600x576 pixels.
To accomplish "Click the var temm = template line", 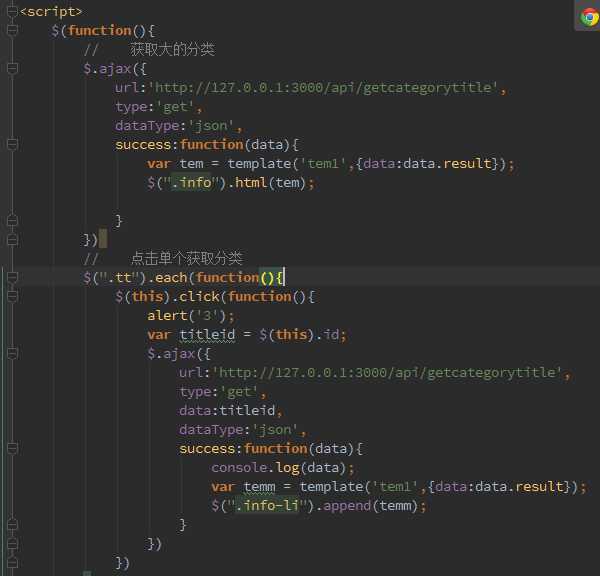I will (398, 487).
